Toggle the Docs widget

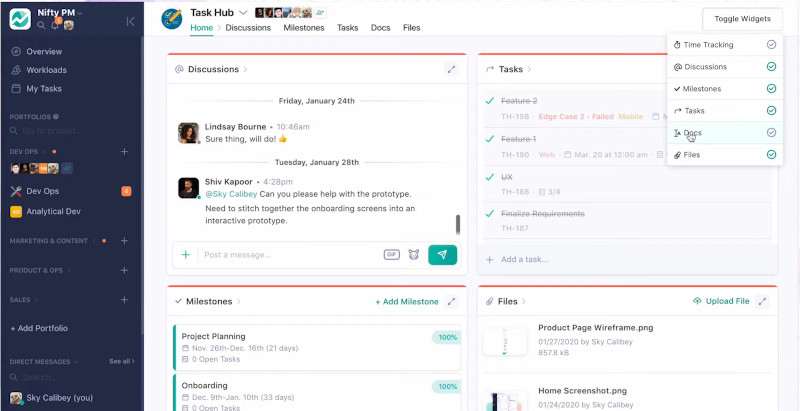point(725,133)
